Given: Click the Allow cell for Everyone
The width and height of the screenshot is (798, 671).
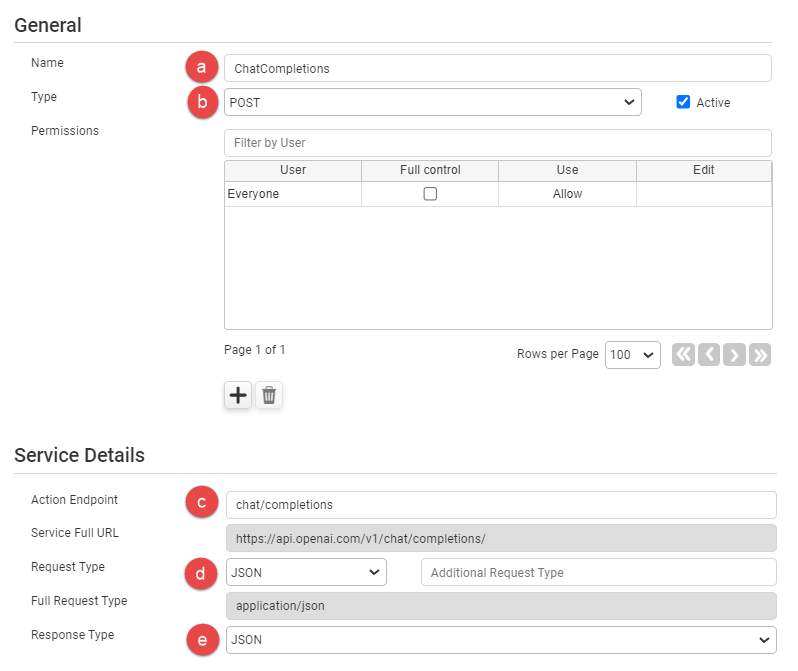Looking at the screenshot, I should [567, 194].
